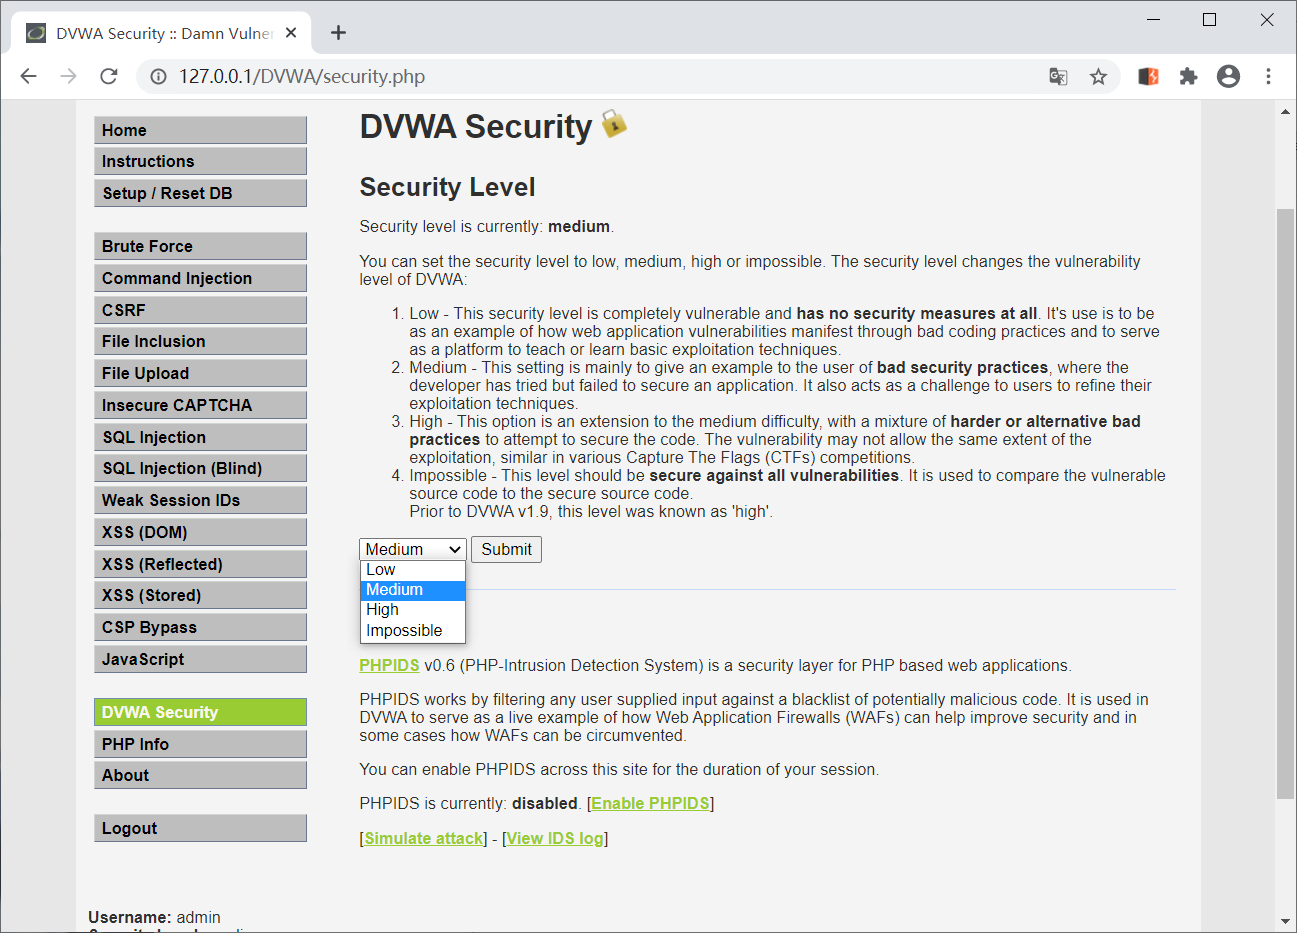Open Setup / Reset DB
1297x933 pixels.
pyautogui.click(x=200, y=193)
